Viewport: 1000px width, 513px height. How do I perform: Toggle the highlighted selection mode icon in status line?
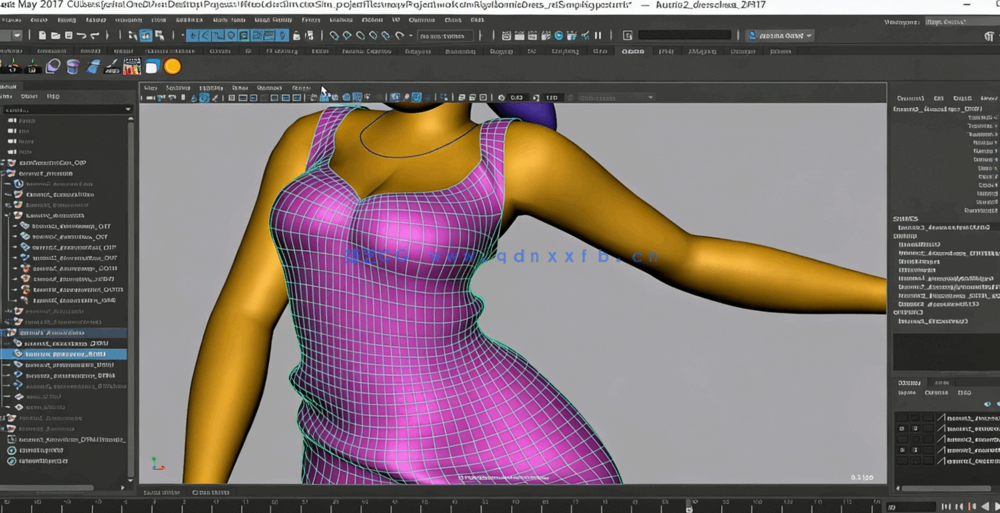pyautogui.click(x=146, y=36)
